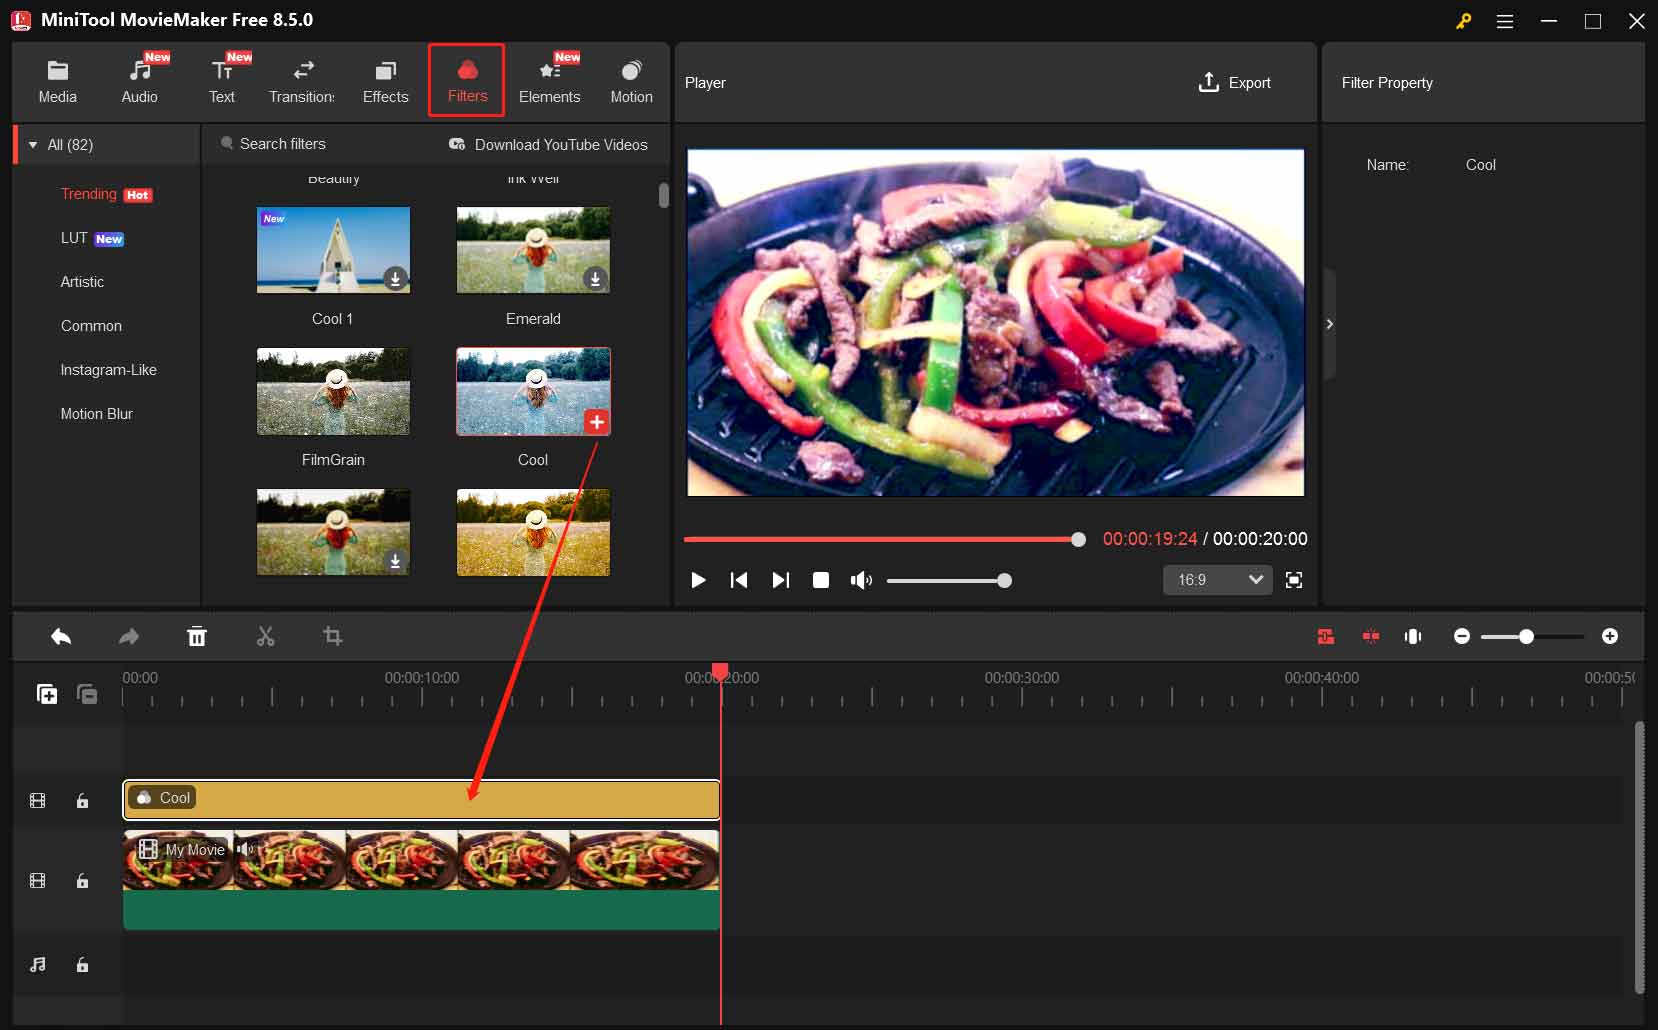Open the Effects panel
The width and height of the screenshot is (1658, 1030).
point(385,80)
